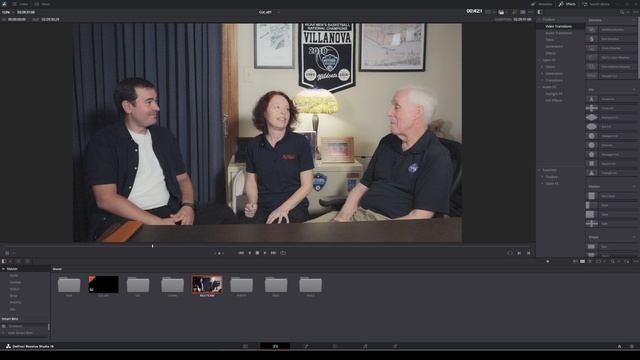Select the Cross Dissolve transition
This screenshot has height=360, width=640.
click(x=611, y=48)
